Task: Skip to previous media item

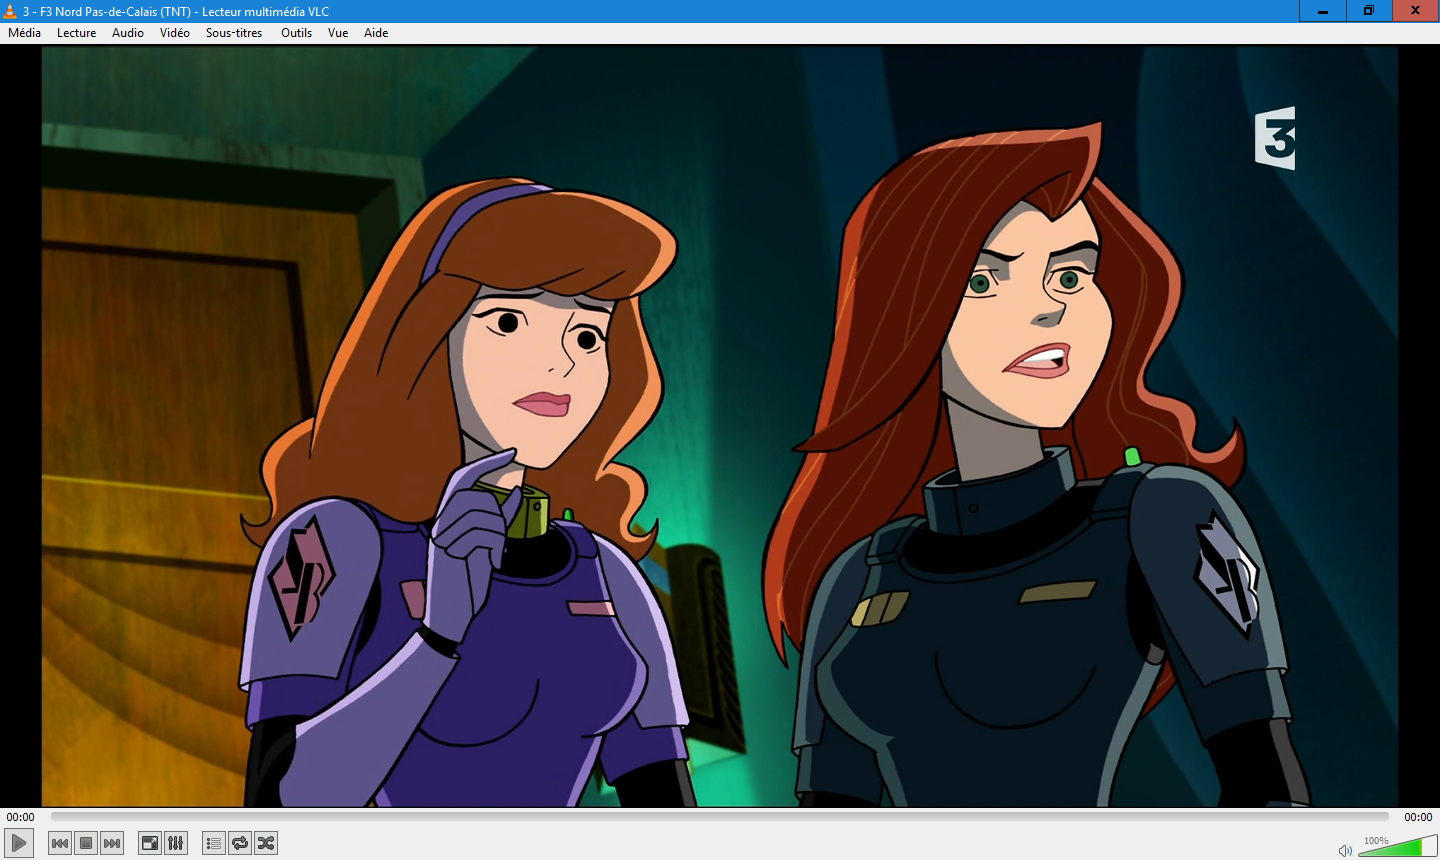Action: click(60, 843)
